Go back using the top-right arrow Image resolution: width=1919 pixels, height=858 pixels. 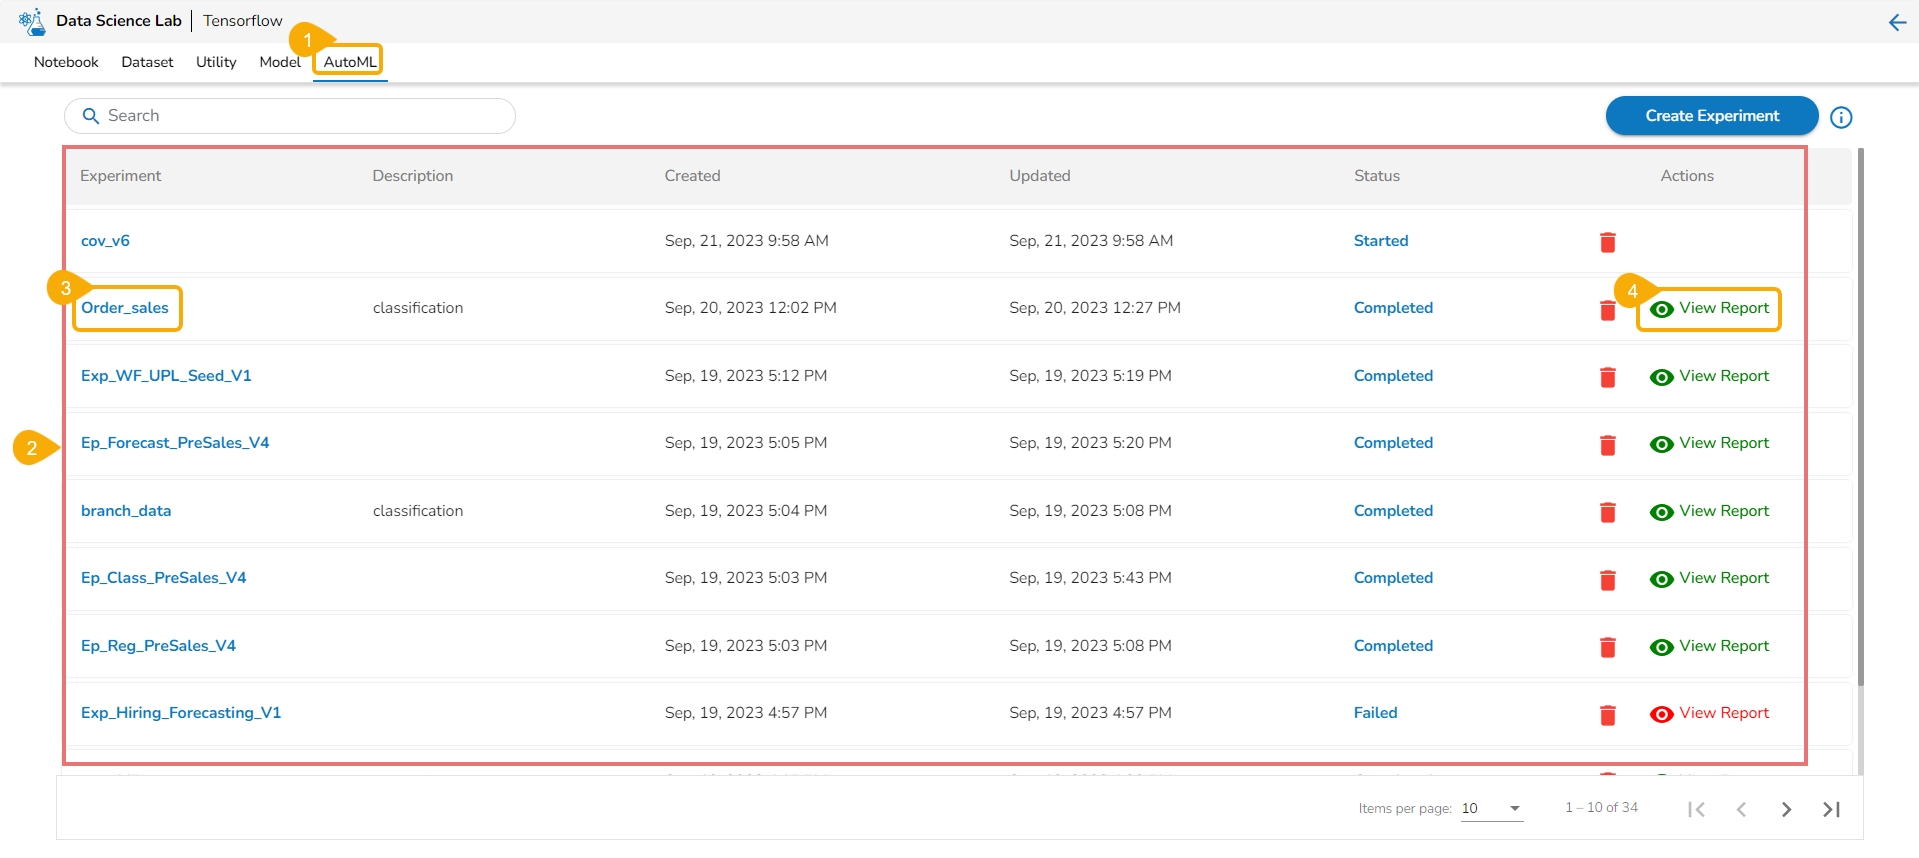coord(1897,22)
